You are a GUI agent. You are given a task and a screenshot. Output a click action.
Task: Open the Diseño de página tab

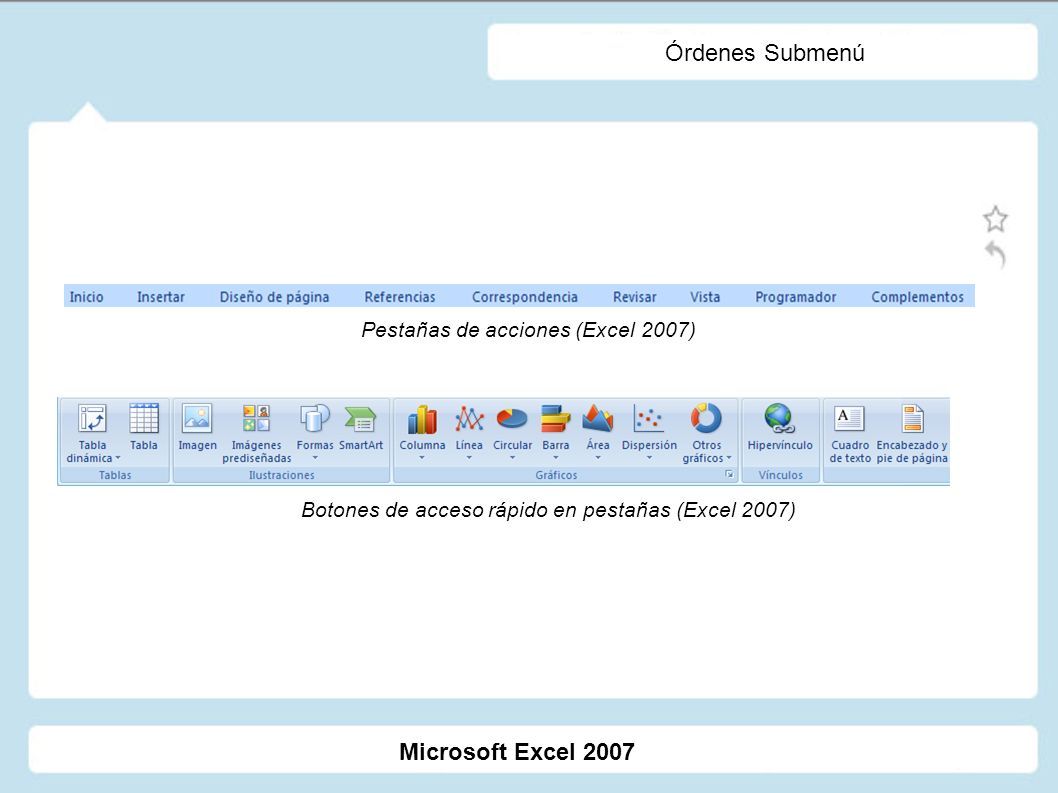pyautogui.click(x=275, y=297)
